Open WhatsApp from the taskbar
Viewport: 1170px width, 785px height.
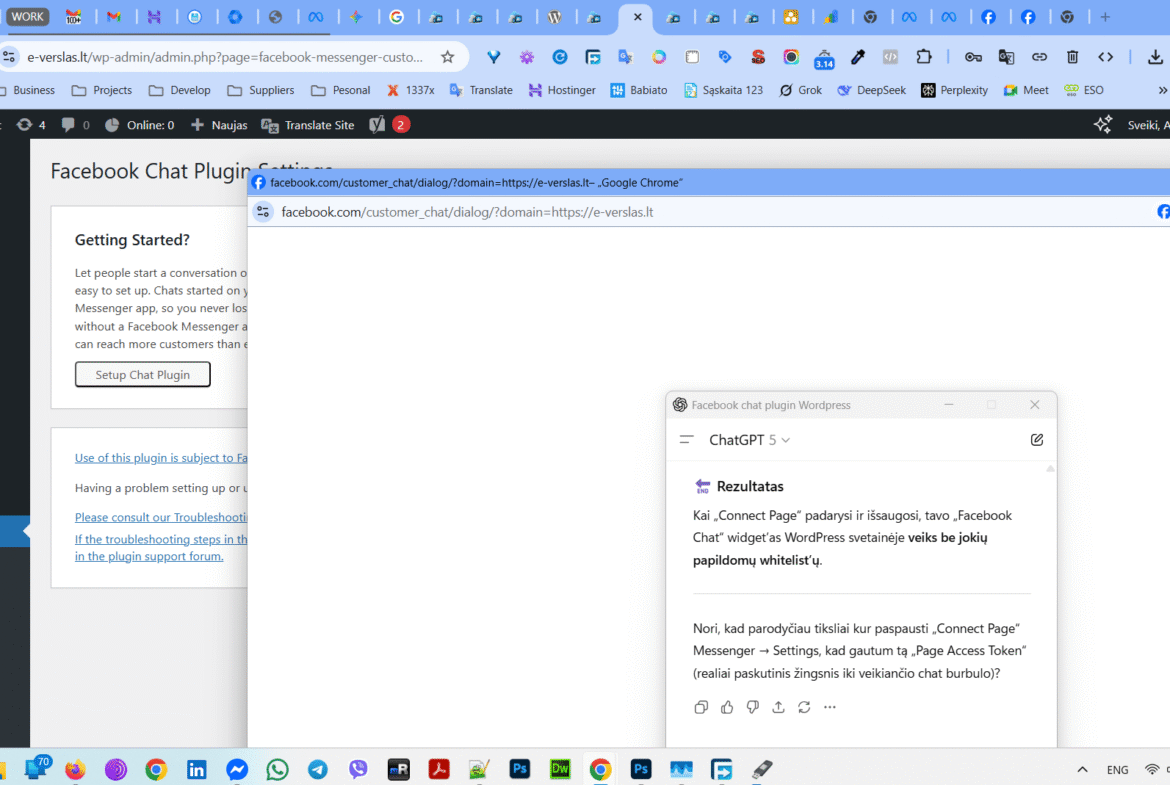(x=277, y=769)
